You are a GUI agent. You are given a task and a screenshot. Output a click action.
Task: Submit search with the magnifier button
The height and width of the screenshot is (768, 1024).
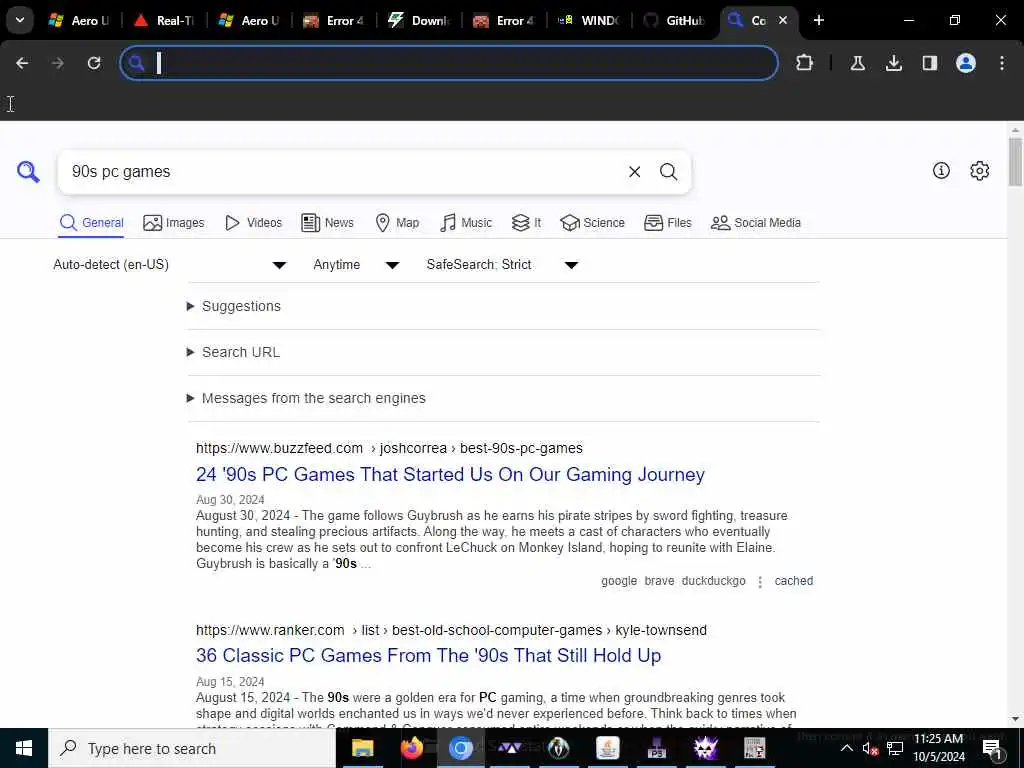coord(668,172)
